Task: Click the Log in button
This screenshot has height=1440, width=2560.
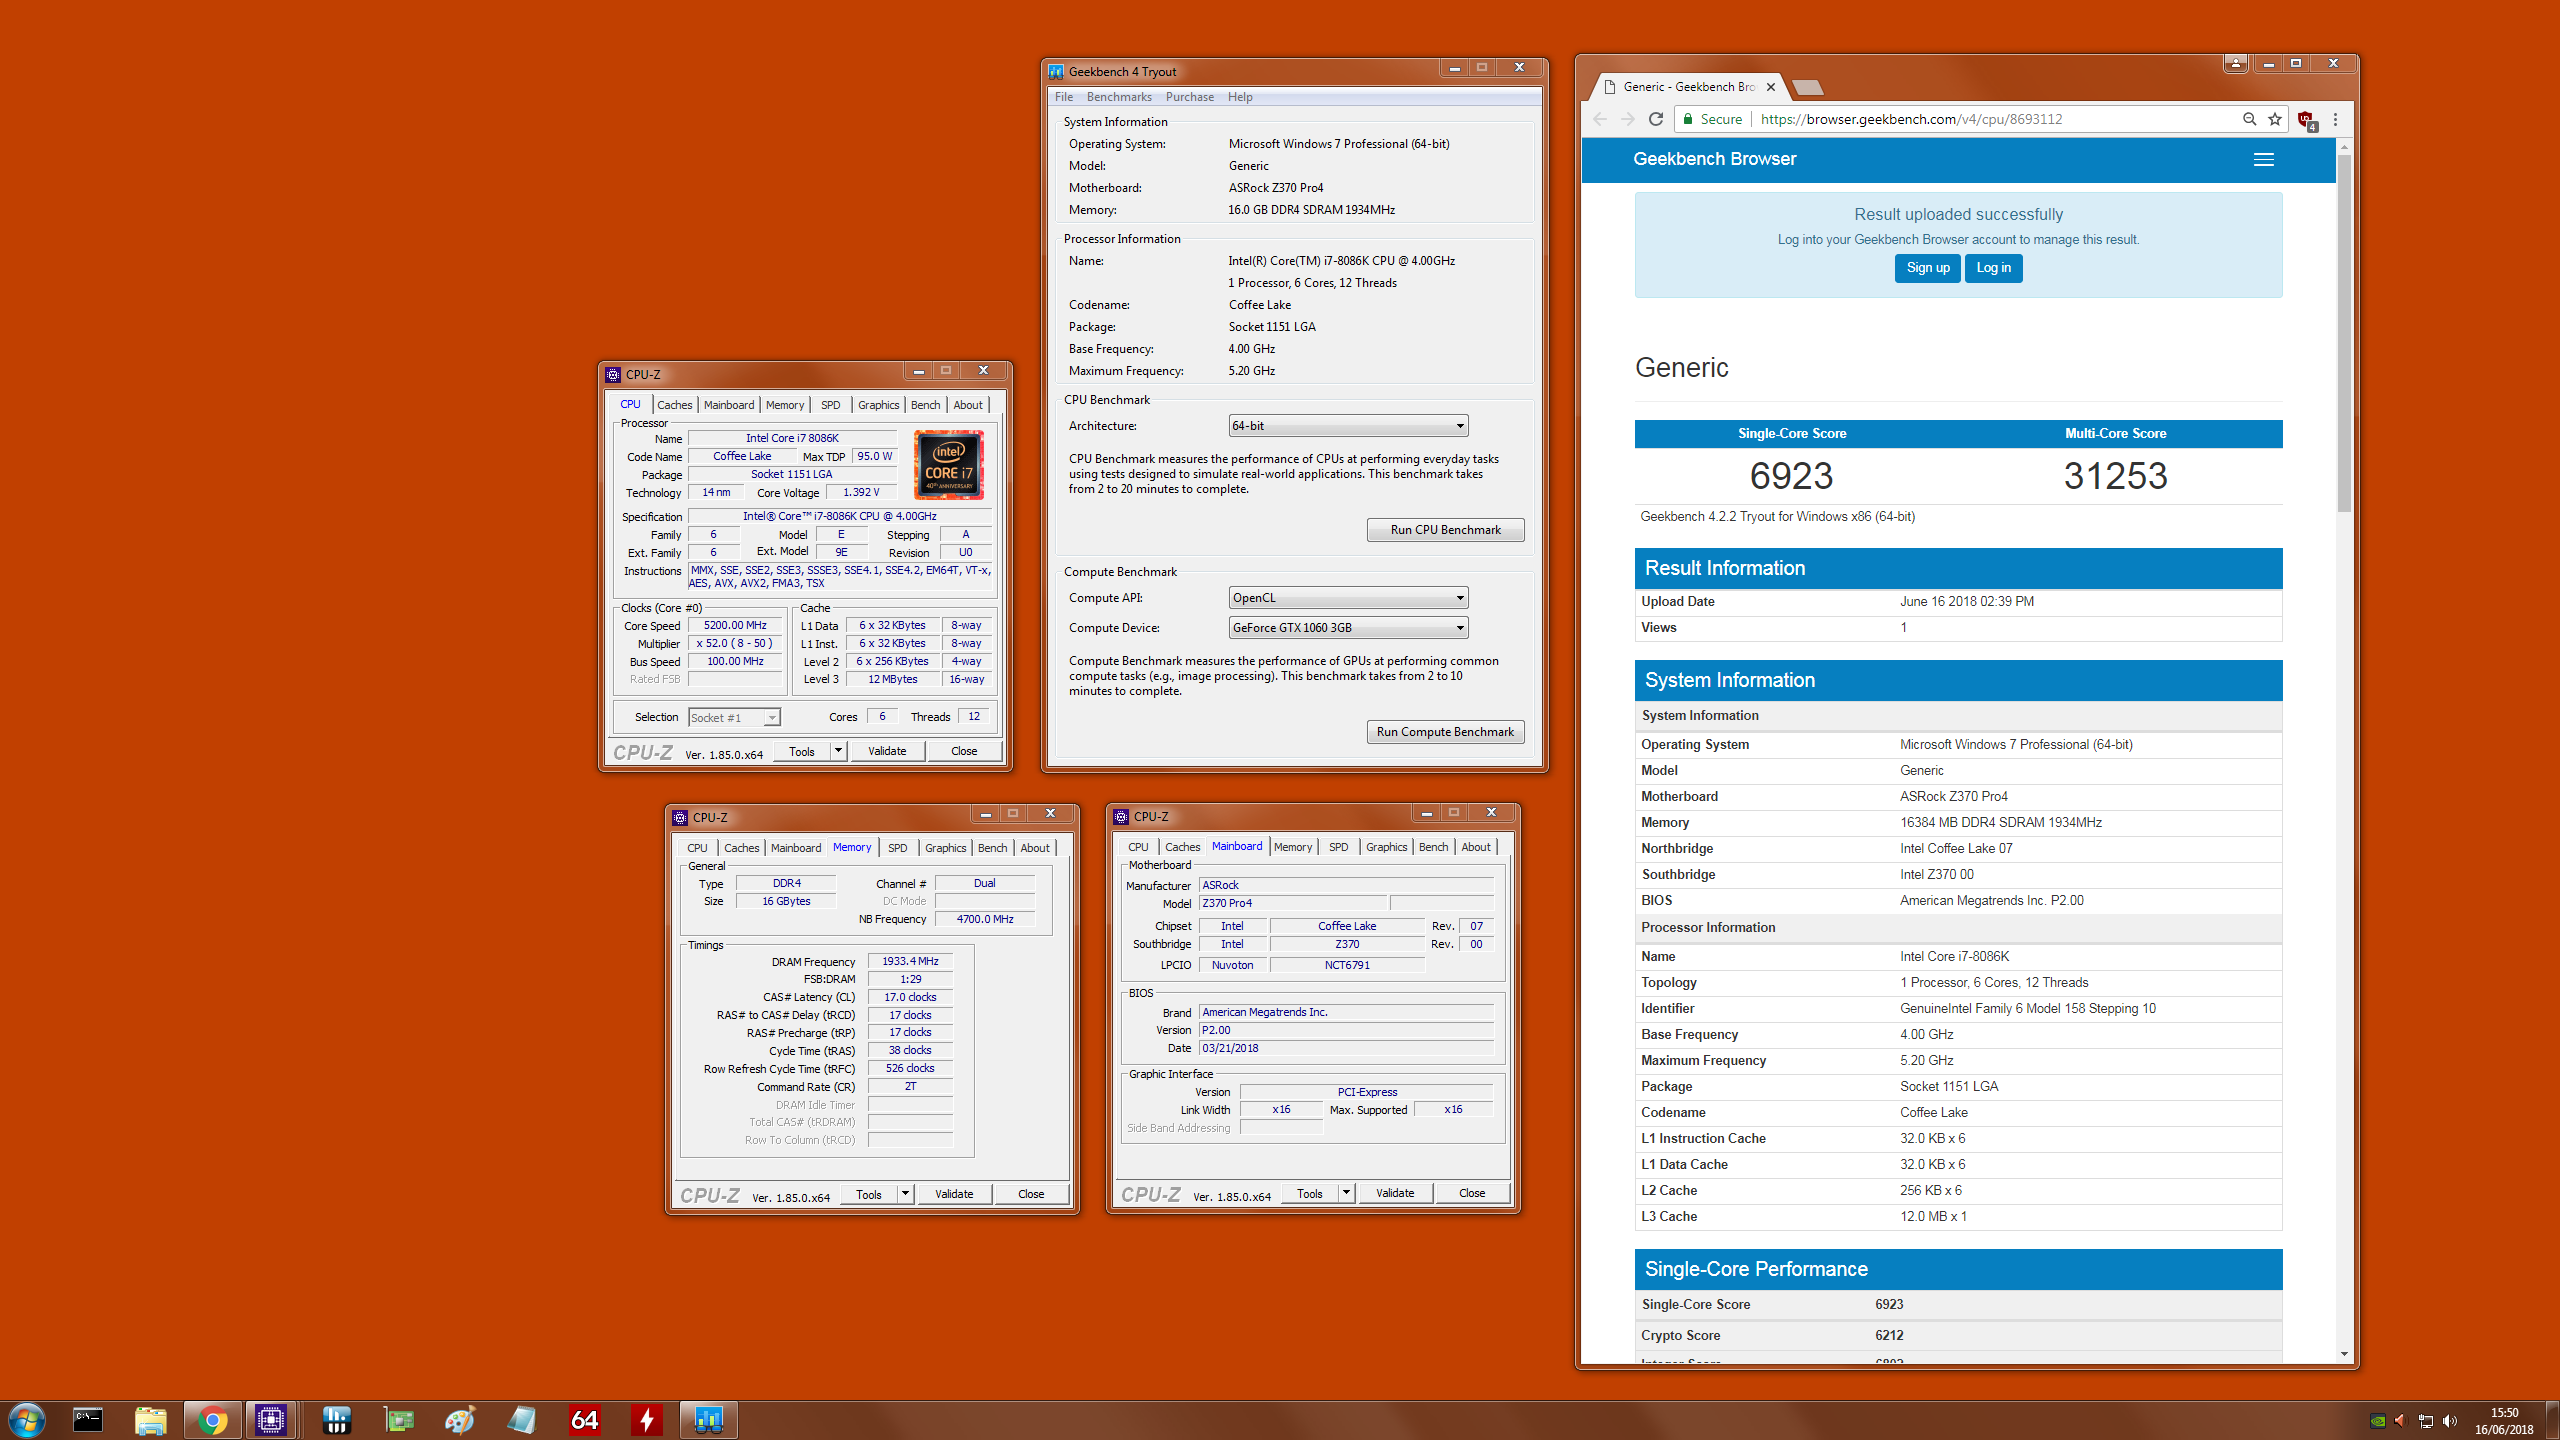Action: click(x=1994, y=268)
